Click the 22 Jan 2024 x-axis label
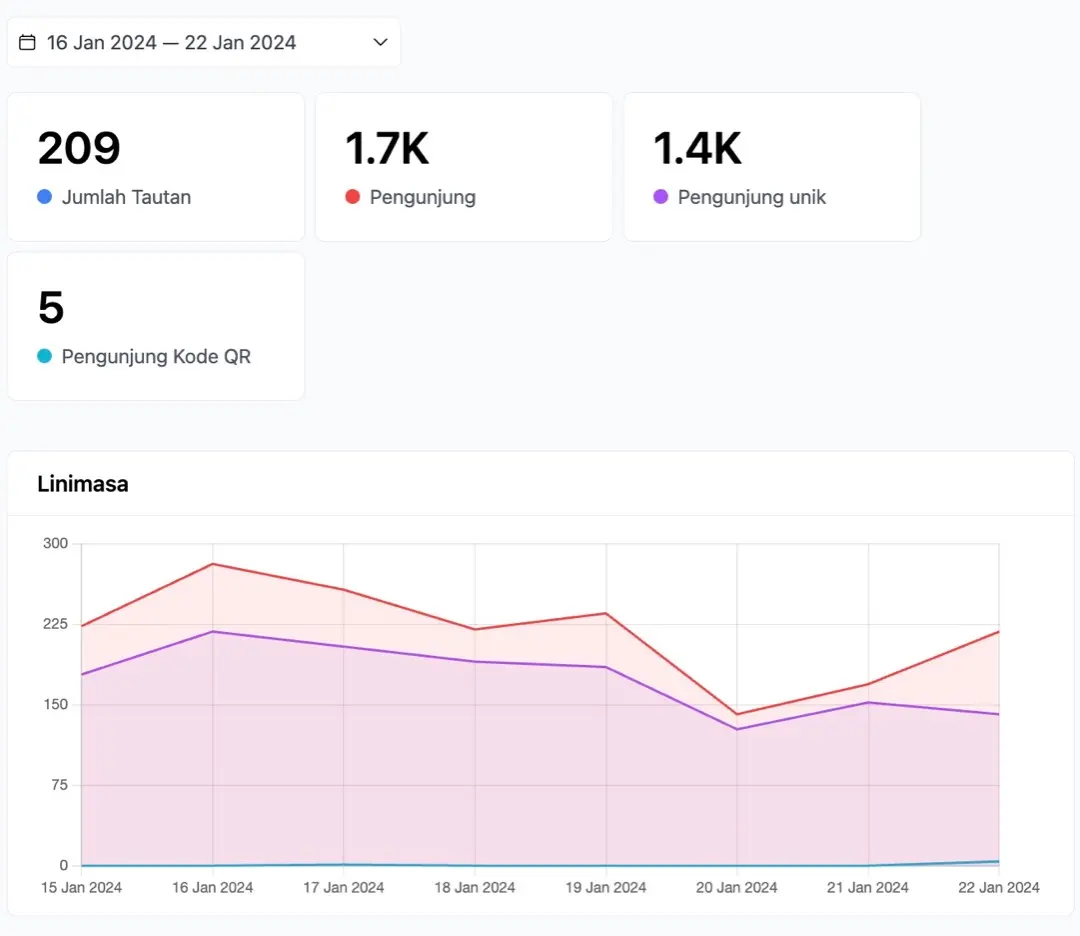 [999, 888]
